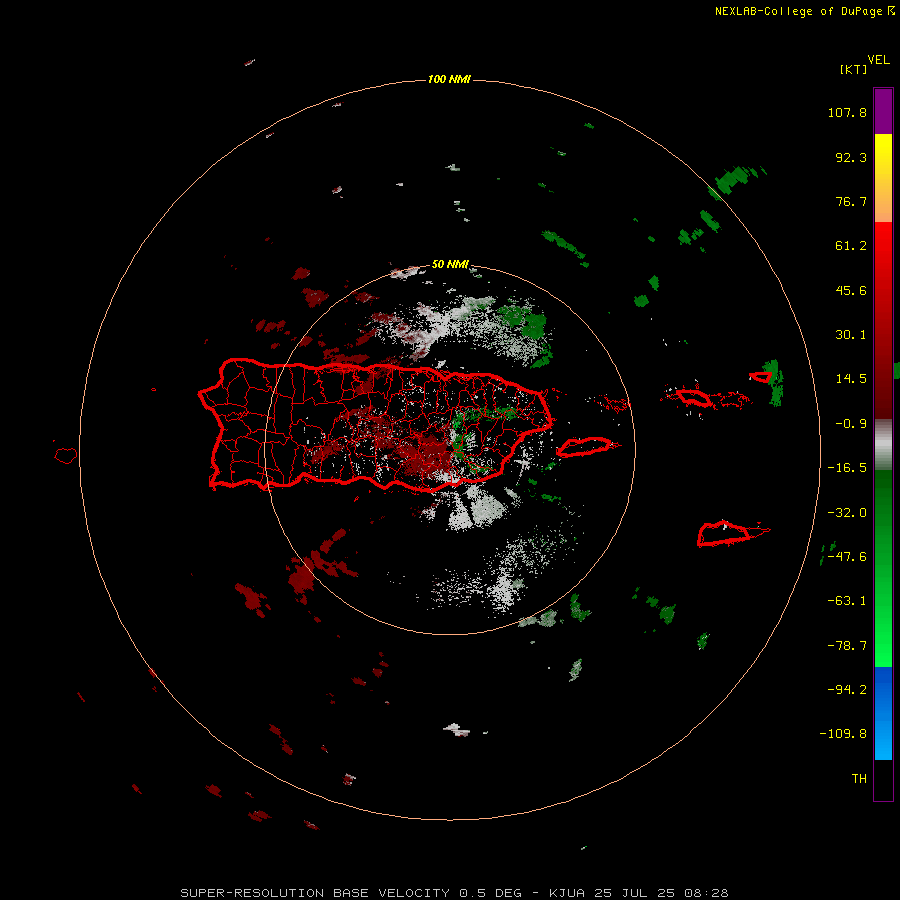Click the yellow-orange segment of the color bar
900x900 pixels.
(883, 178)
